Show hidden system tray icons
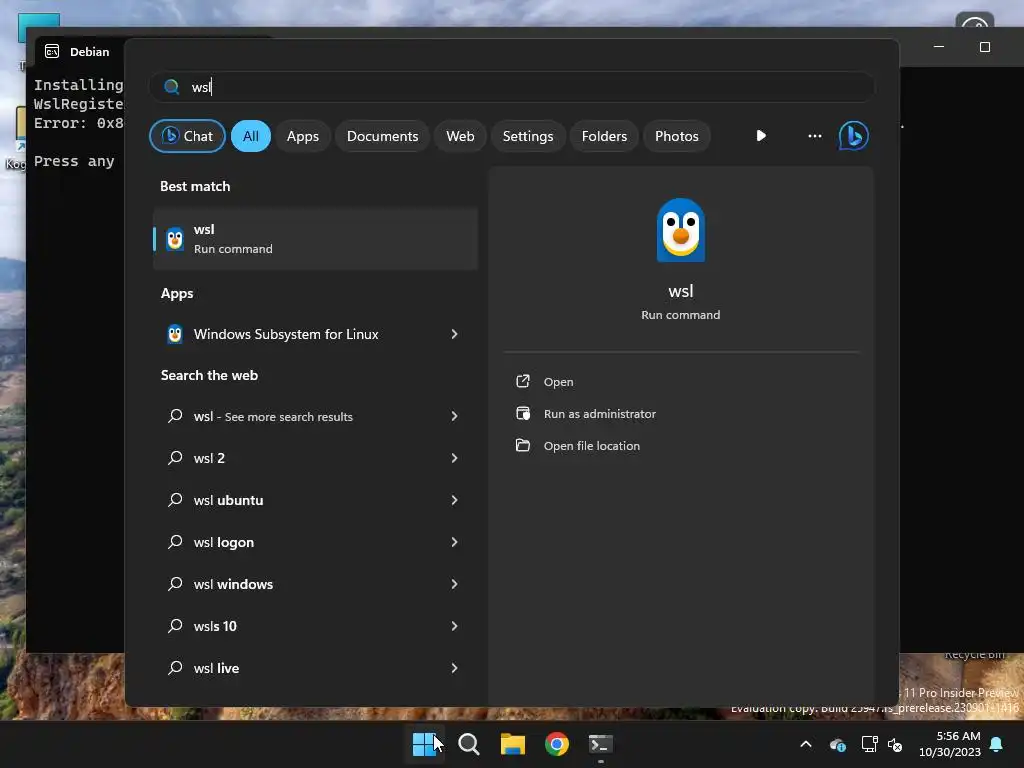Image resolution: width=1024 pixels, height=768 pixels. (806, 744)
